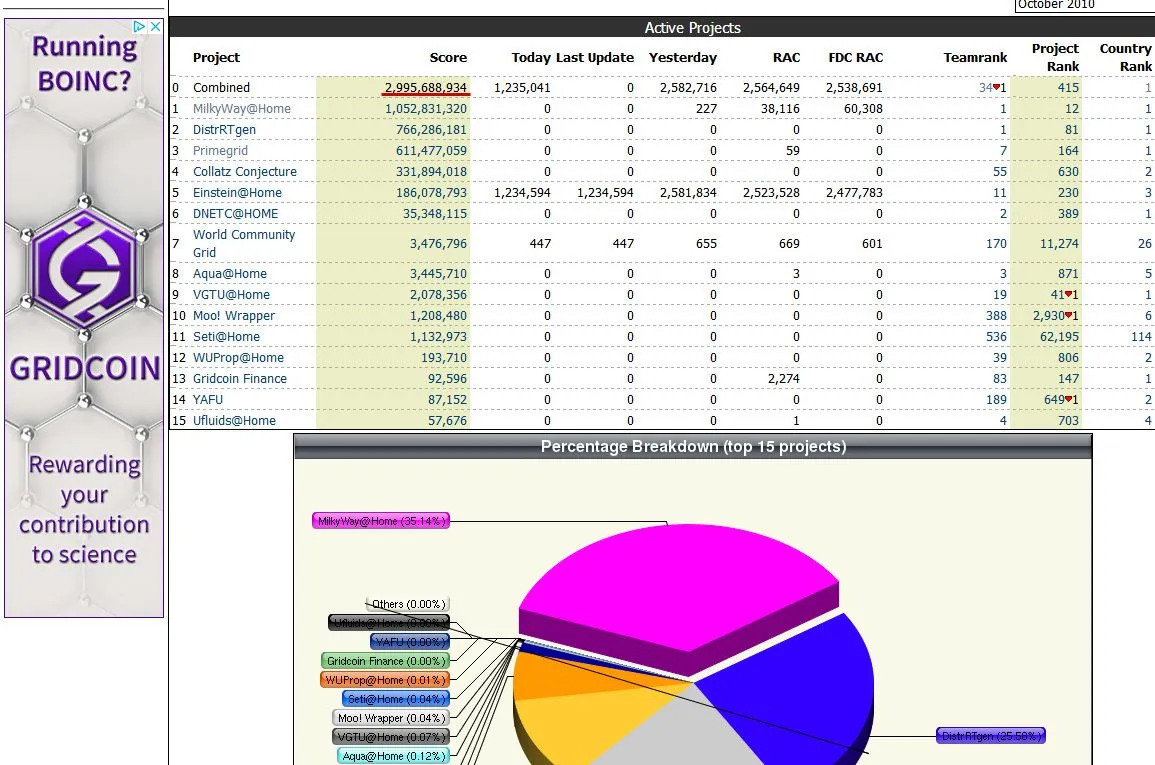Viewport: 1155px width, 765px height.
Task: Open the Aqua@Home project link
Action: 230,273
